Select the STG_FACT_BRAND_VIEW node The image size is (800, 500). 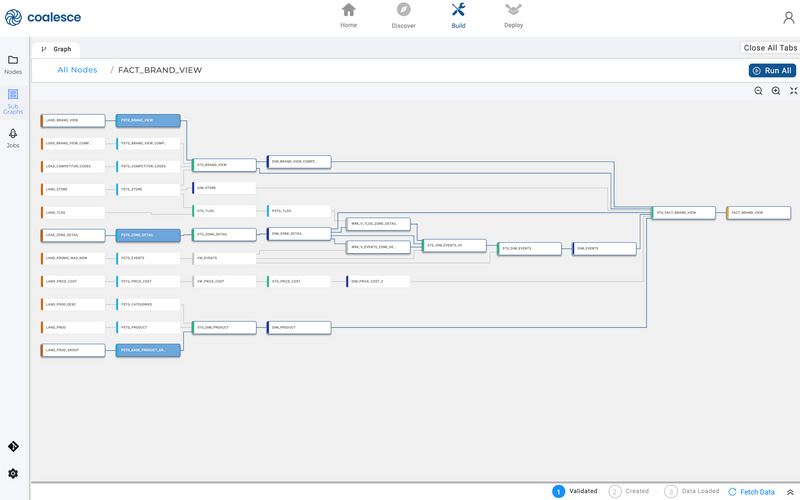click(684, 213)
